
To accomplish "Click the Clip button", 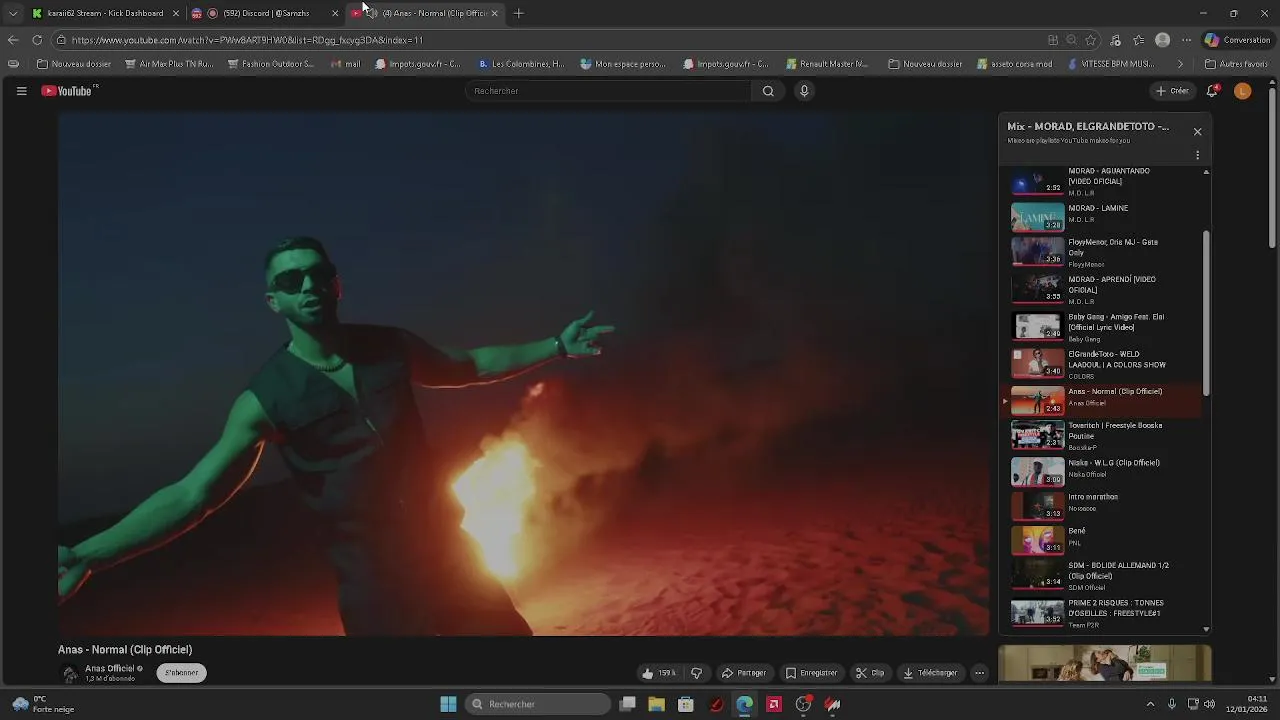I will tap(870, 673).
